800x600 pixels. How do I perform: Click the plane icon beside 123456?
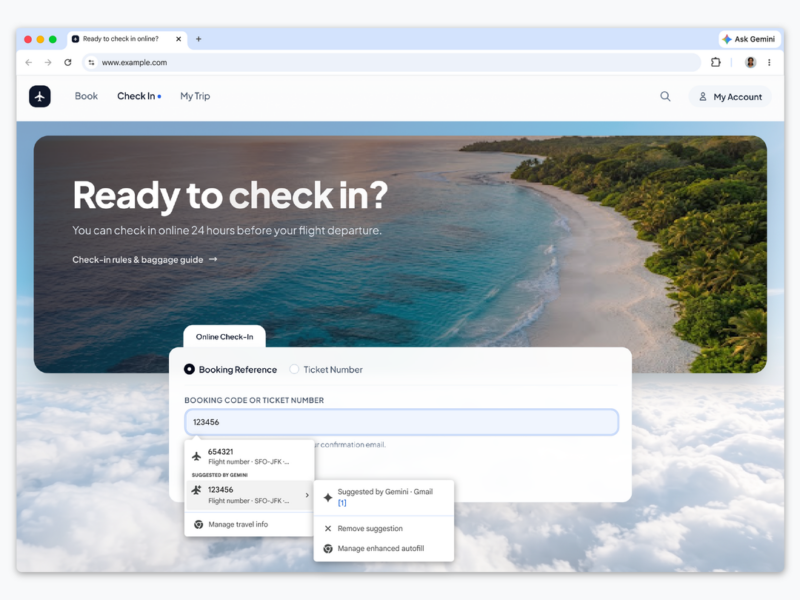(196, 490)
